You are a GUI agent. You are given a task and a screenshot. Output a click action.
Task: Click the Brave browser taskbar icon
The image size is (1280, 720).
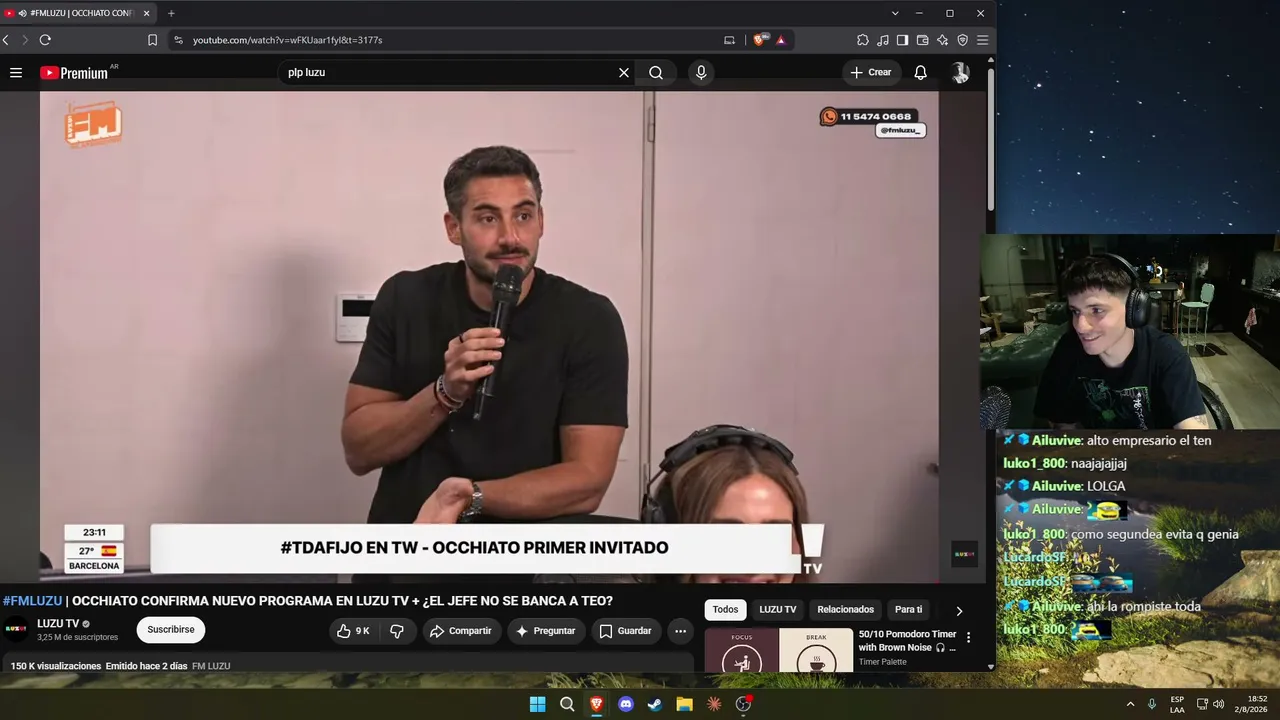click(597, 704)
